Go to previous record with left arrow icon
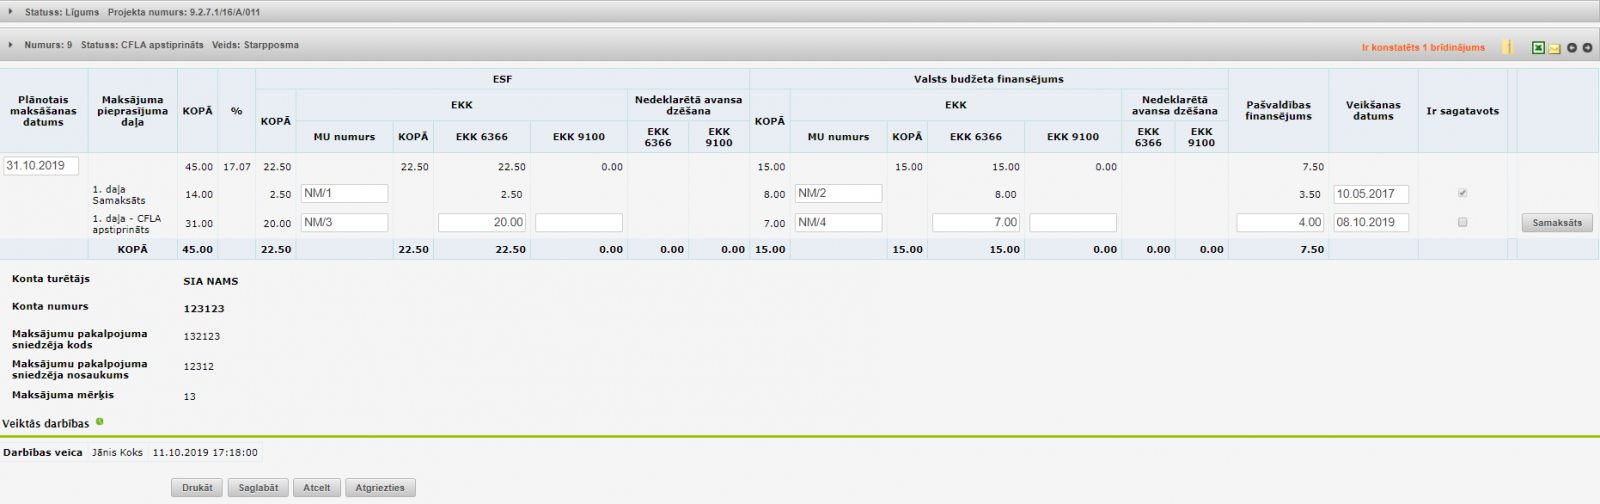The width and height of the screenshot is (1600, 504). point(1572,48)
